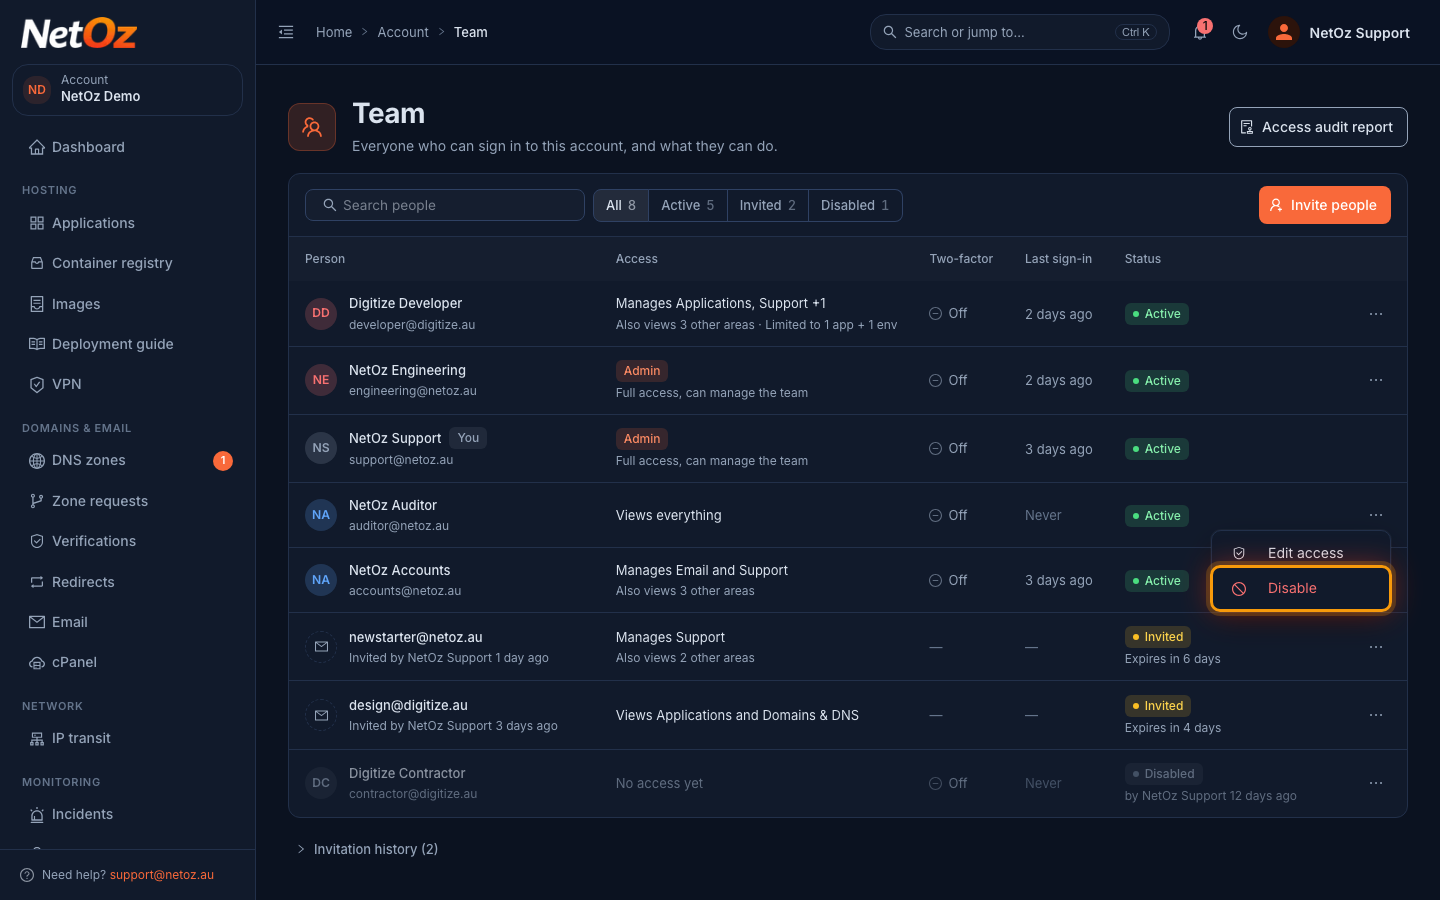
Task: Click help question mark icon
Action: pos(27,875)
